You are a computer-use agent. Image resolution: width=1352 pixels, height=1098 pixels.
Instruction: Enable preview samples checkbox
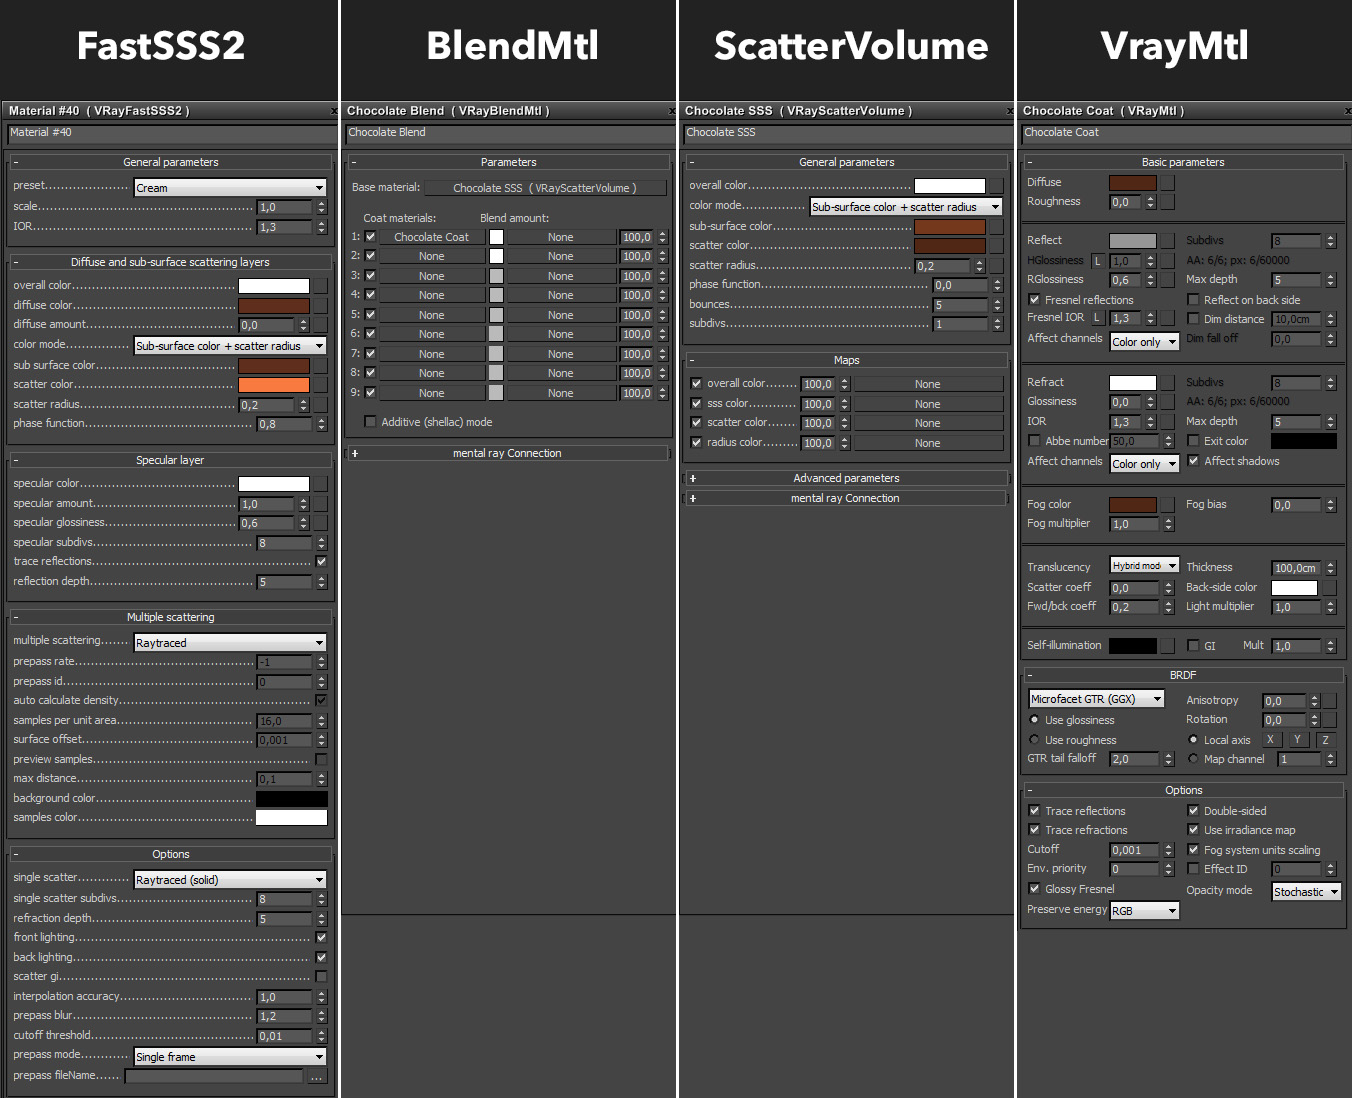[x=321, y=760]
